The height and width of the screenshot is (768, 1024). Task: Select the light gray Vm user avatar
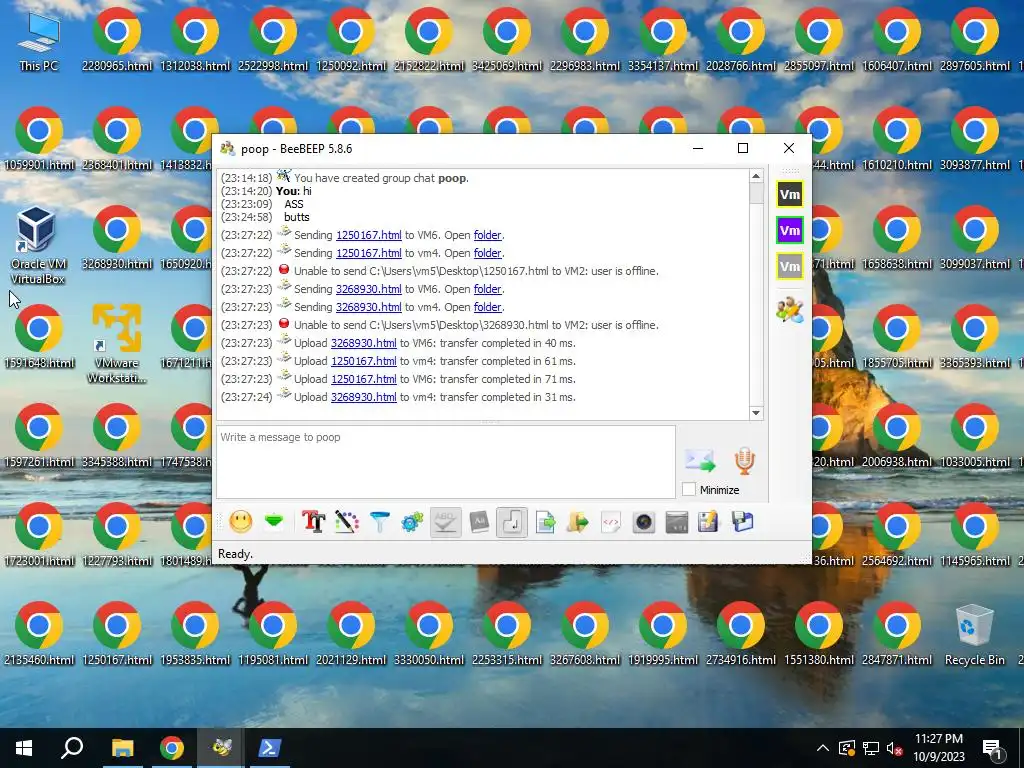[x=790, y=266]
